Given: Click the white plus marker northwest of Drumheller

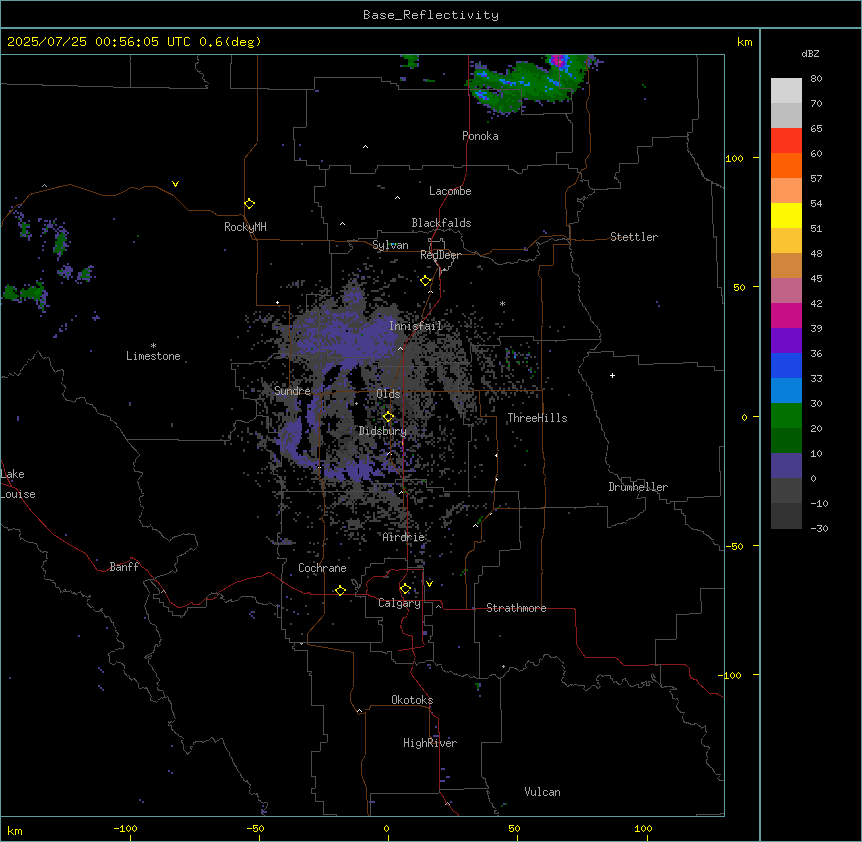Looking at the screenshot, I should pyautogui.click(x=612, y=375).
